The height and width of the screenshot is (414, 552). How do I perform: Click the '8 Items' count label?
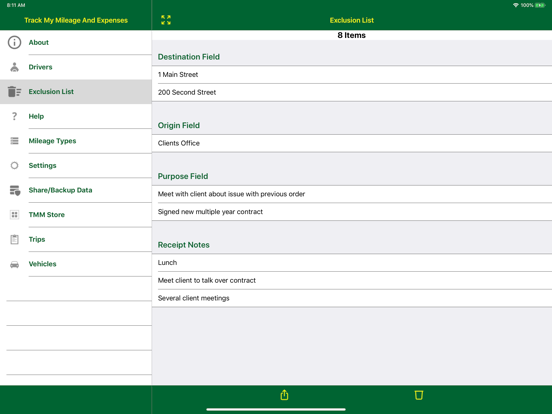click(352, 35)
